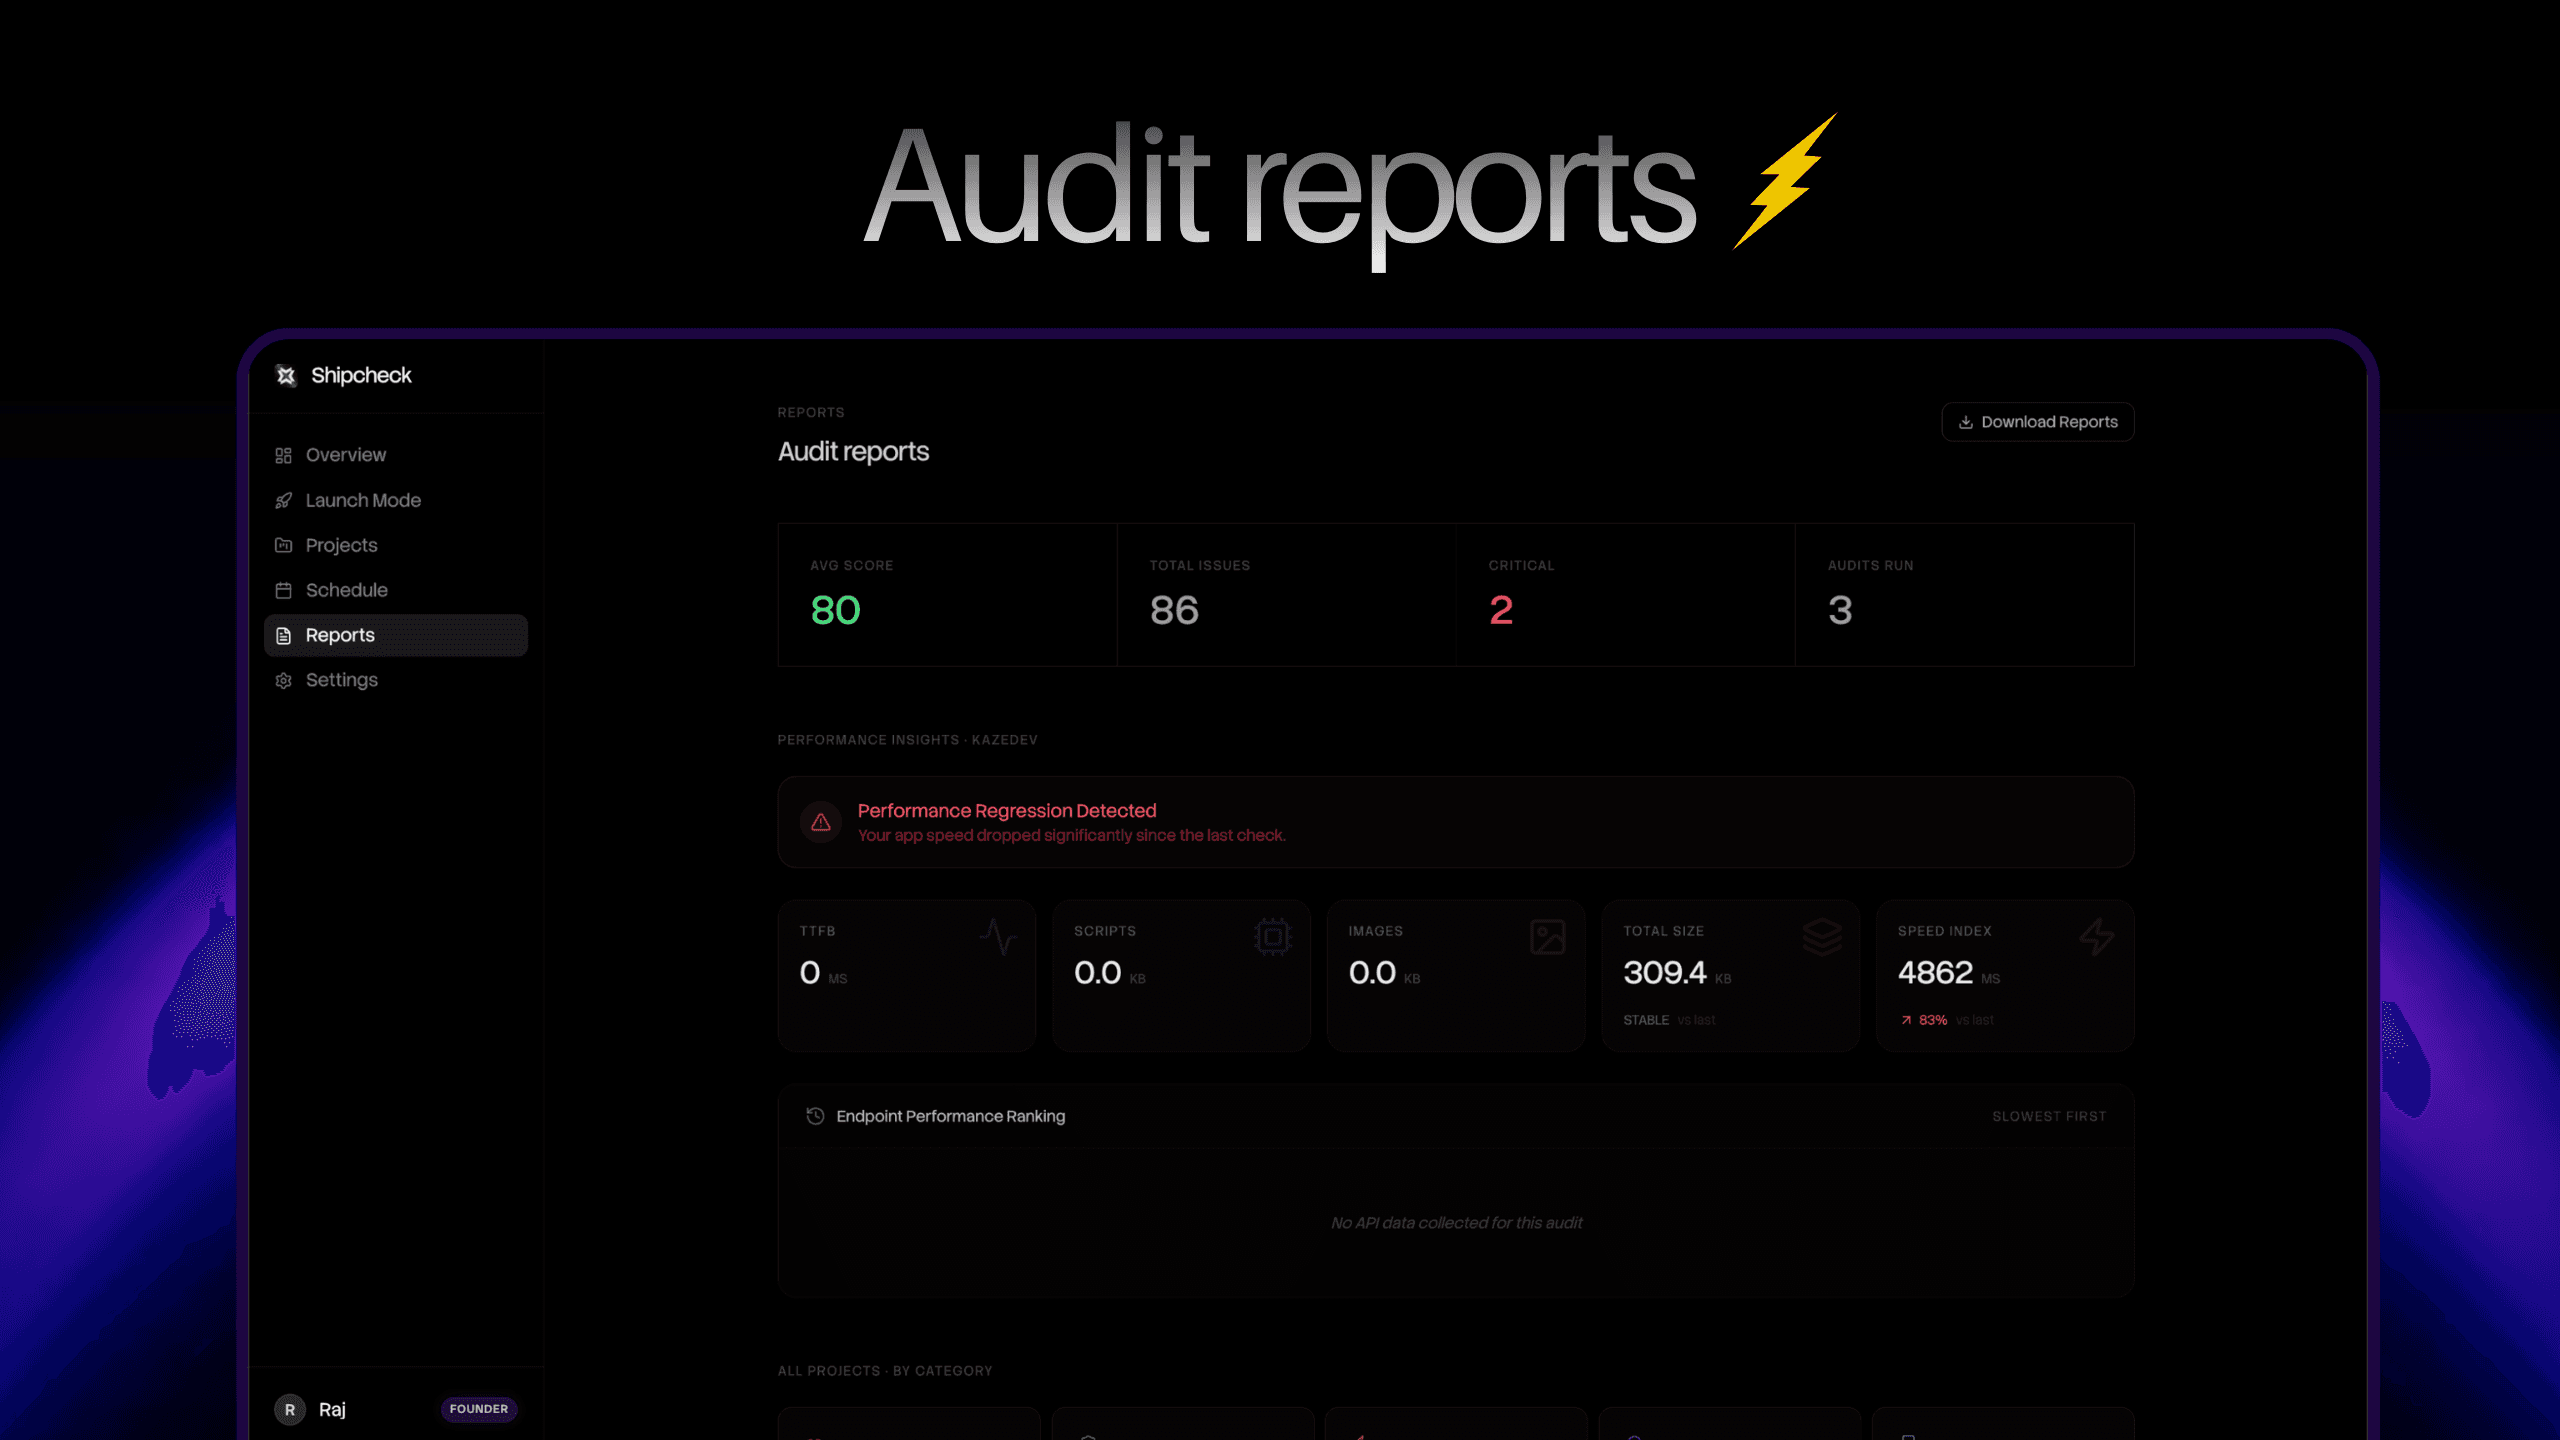Open Launch Mode from the sidebar

coord(362,500)
